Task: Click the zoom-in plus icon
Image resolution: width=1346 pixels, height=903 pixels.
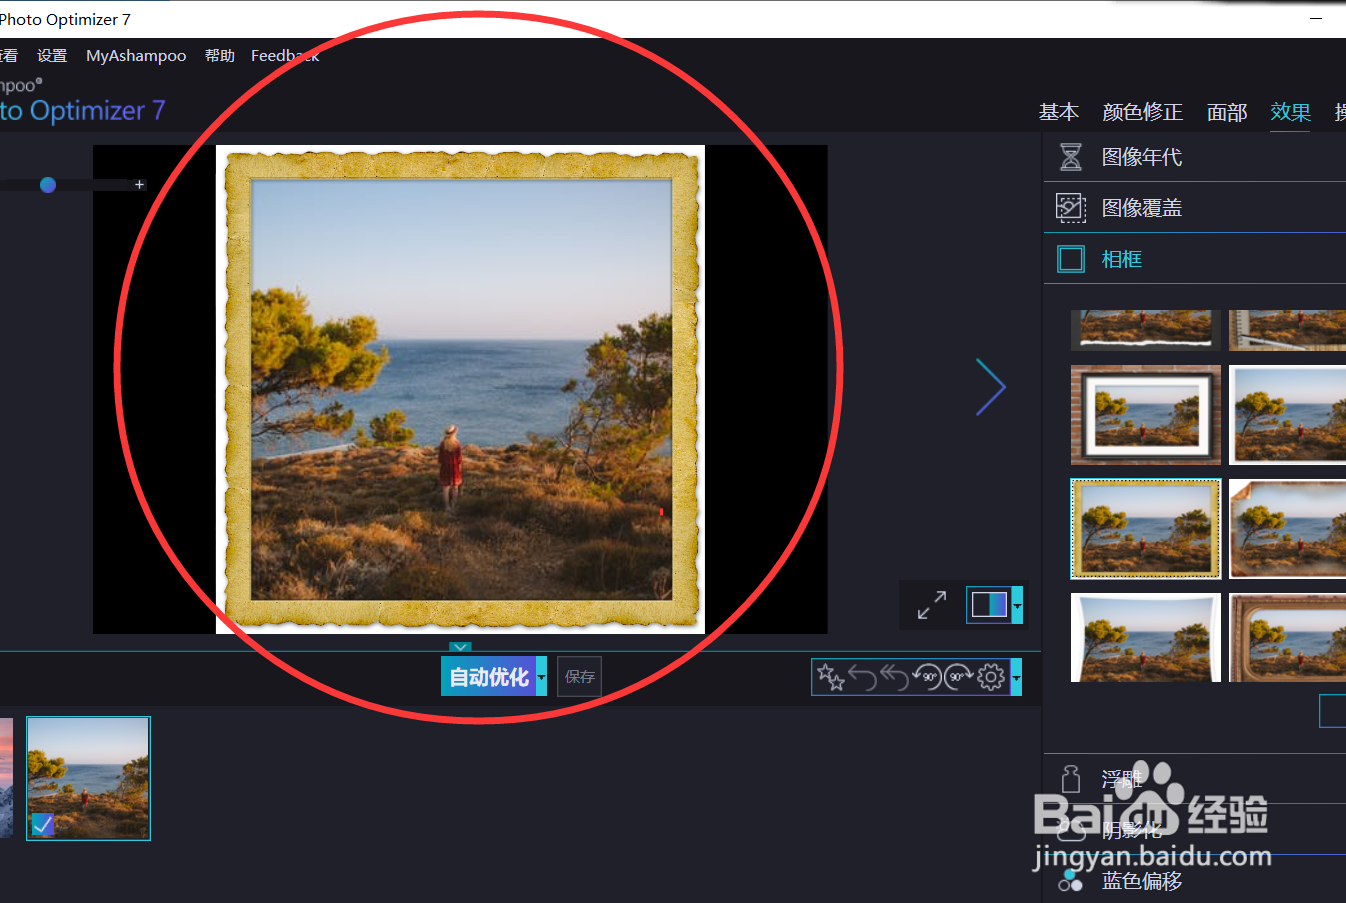Action: 139,185
